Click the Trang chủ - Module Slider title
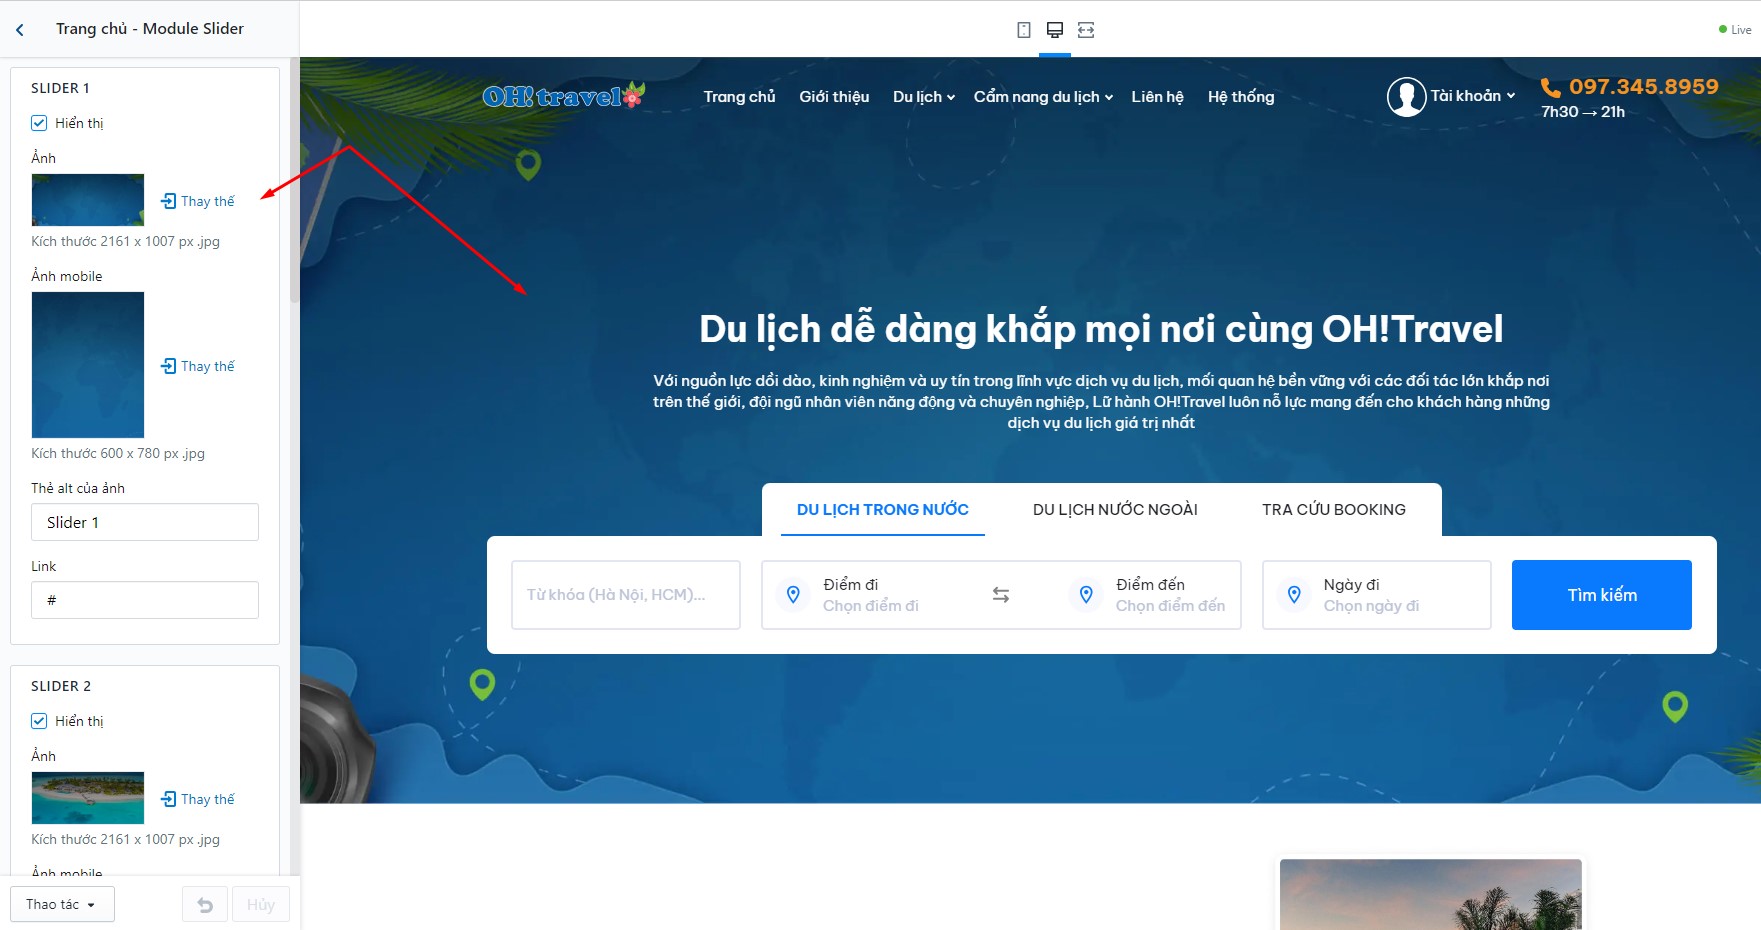Viewport: 1761px width, 930px height. coord(150,29)
